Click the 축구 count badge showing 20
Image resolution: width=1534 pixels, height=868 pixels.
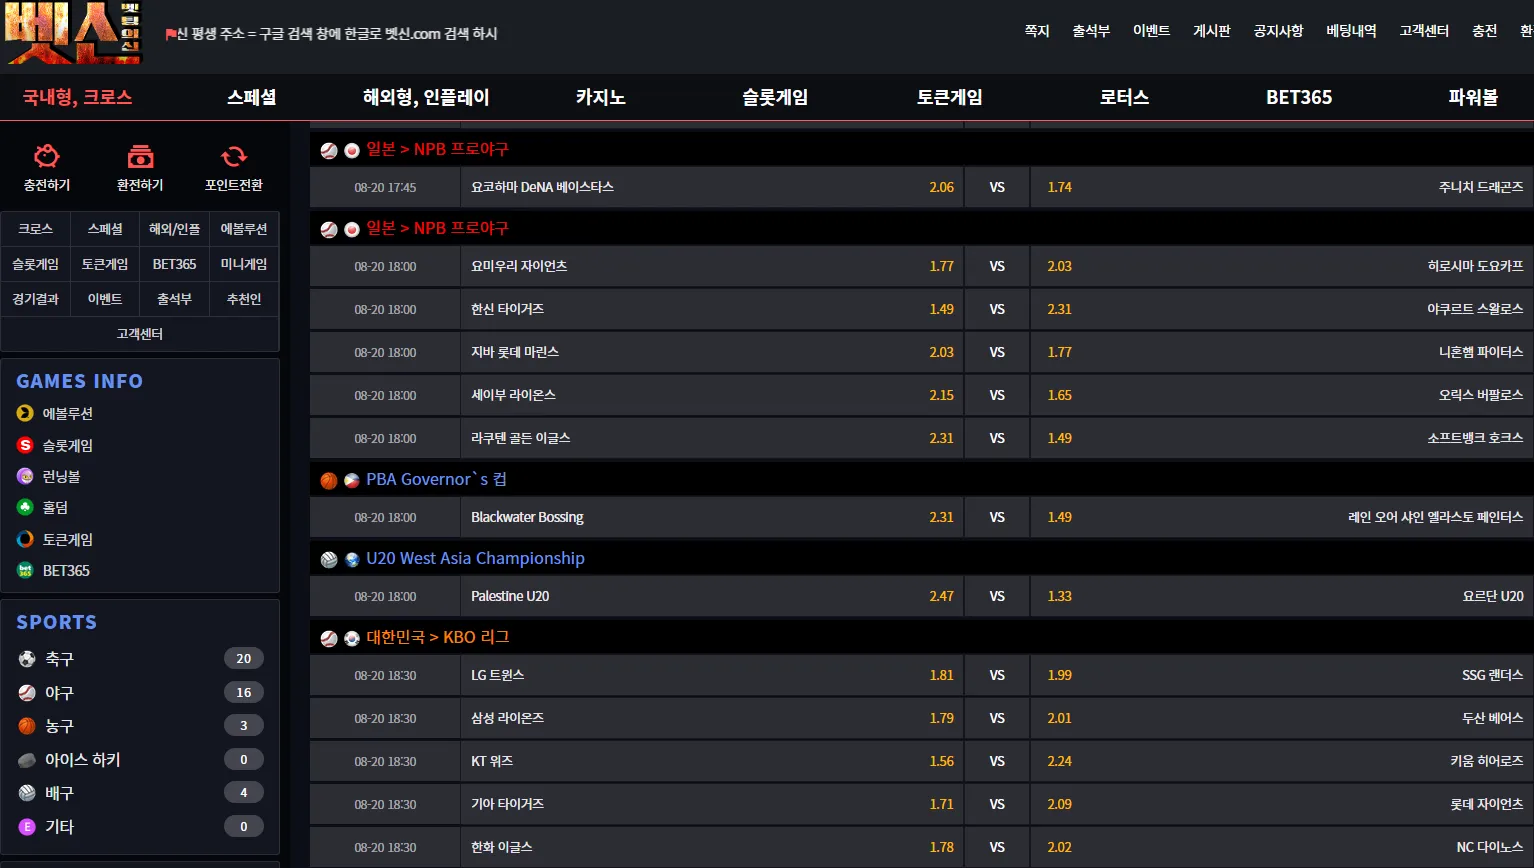(244, 658)
